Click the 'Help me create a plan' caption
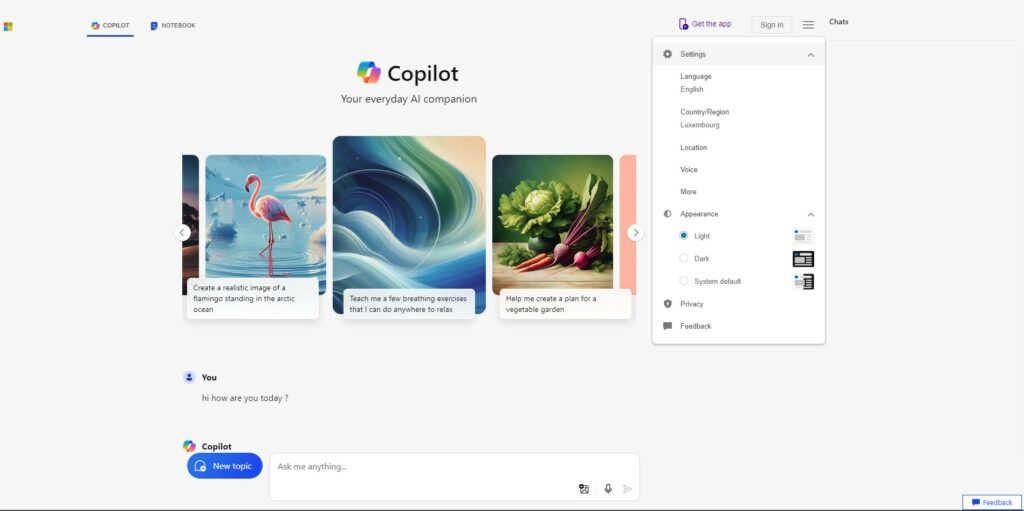This screenshot has width=1024, height=511. click(566, 304)
